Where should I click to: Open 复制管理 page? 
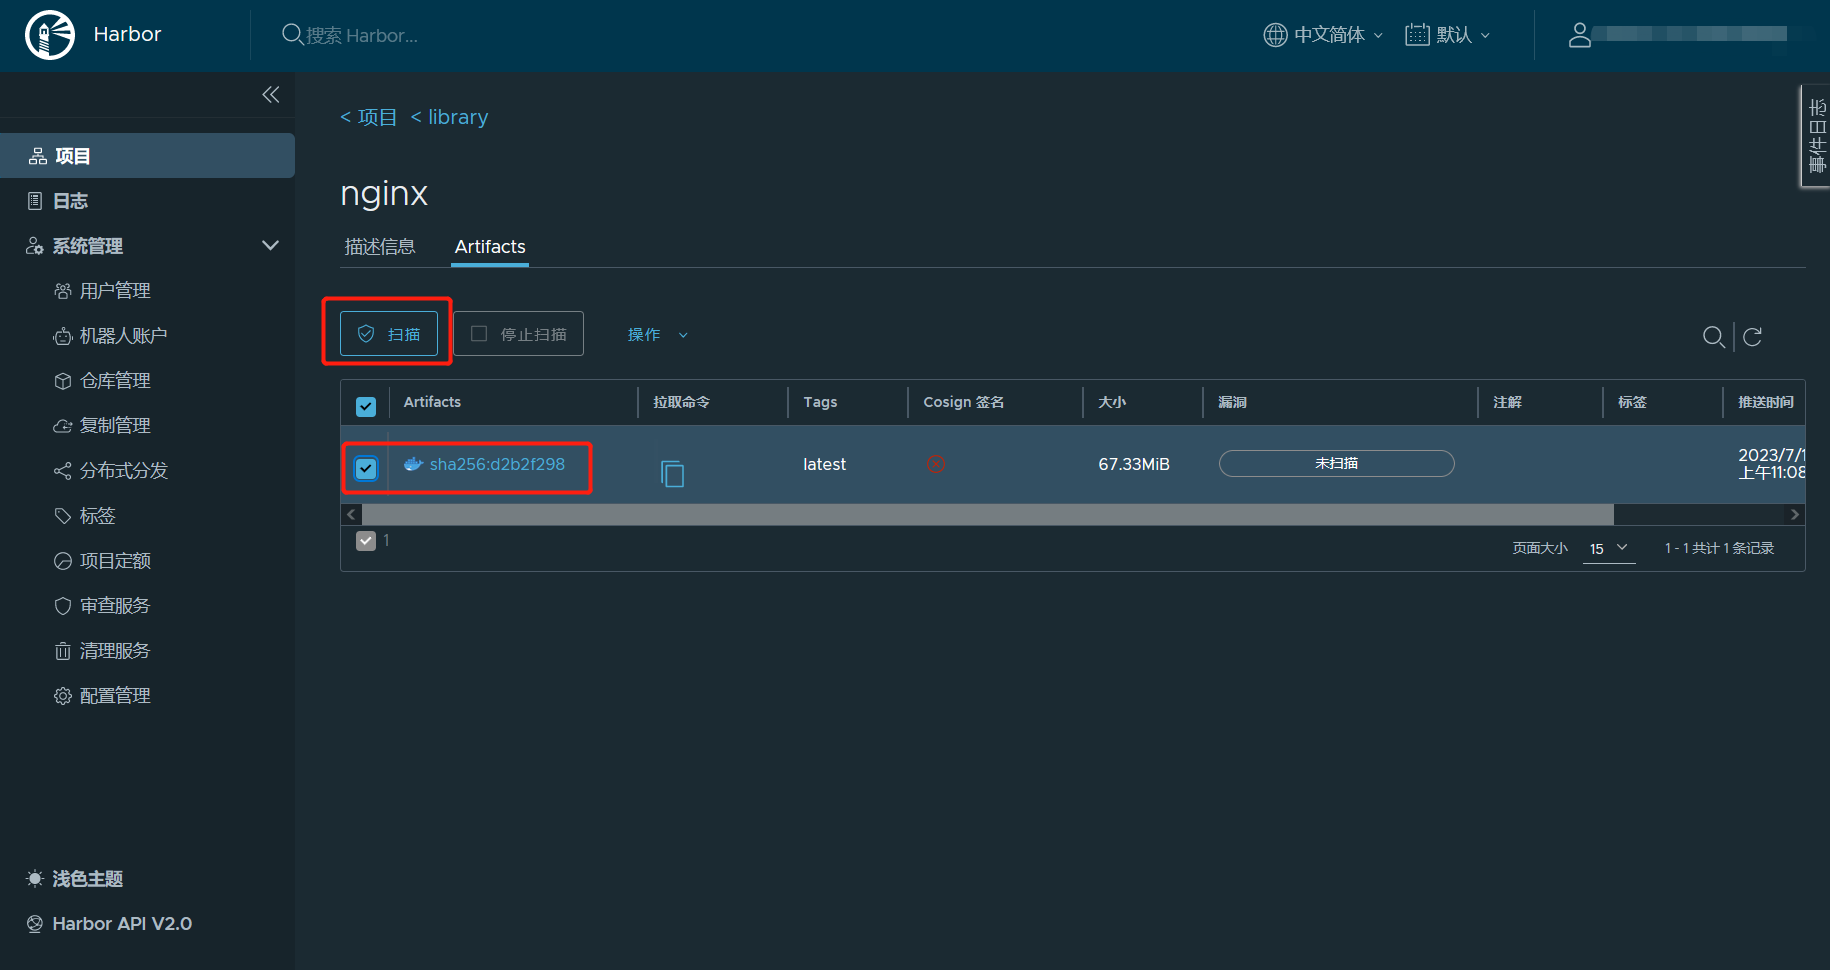tap(115, 426)
